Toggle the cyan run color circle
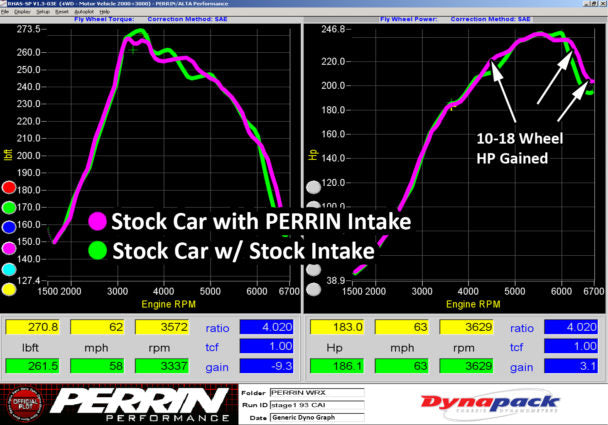Screen dimensions: 608x425 pos(9,268)
